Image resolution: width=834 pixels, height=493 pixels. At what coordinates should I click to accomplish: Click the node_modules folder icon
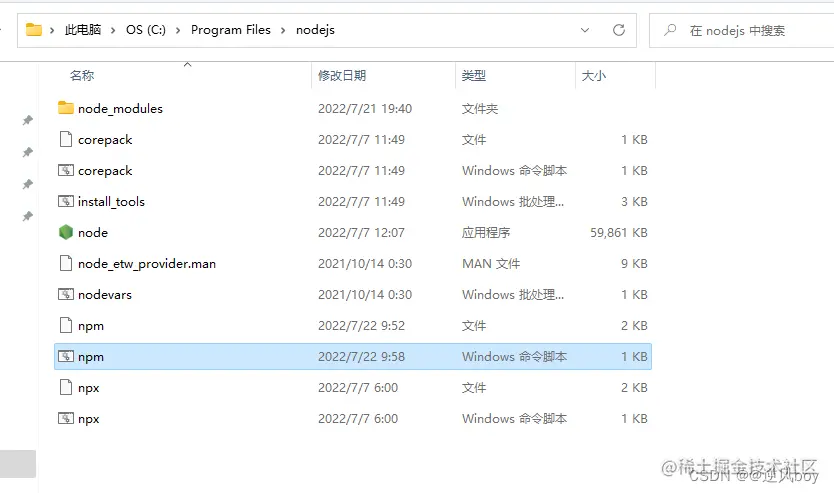[65, 108]
